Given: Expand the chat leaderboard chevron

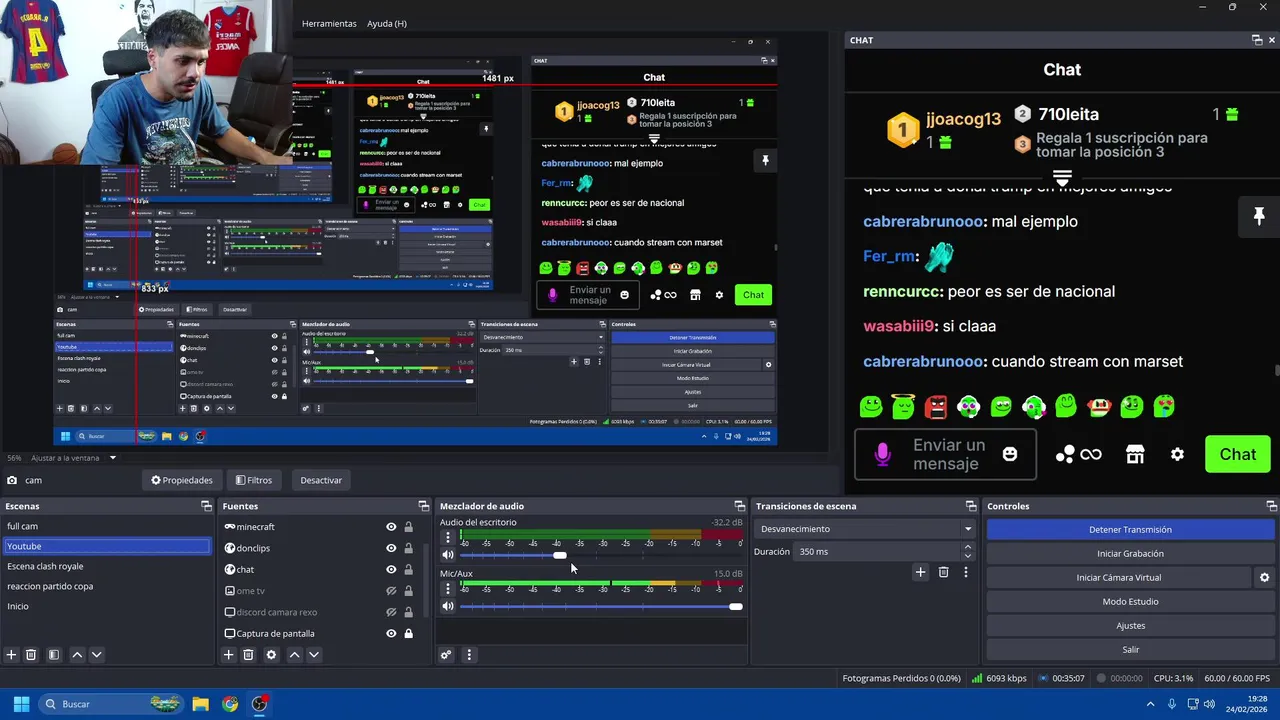Looking at the screenshot, I should coord(1062,177).
